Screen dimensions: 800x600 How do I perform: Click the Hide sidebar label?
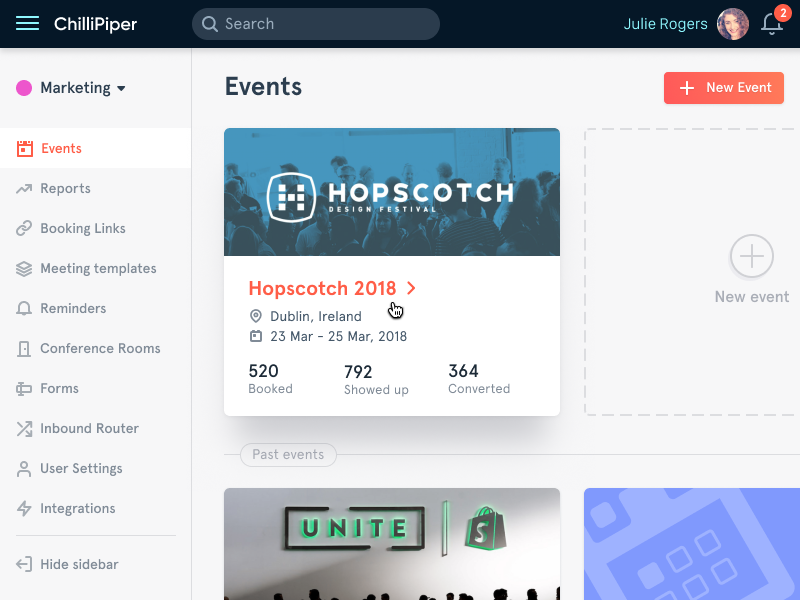79,564
